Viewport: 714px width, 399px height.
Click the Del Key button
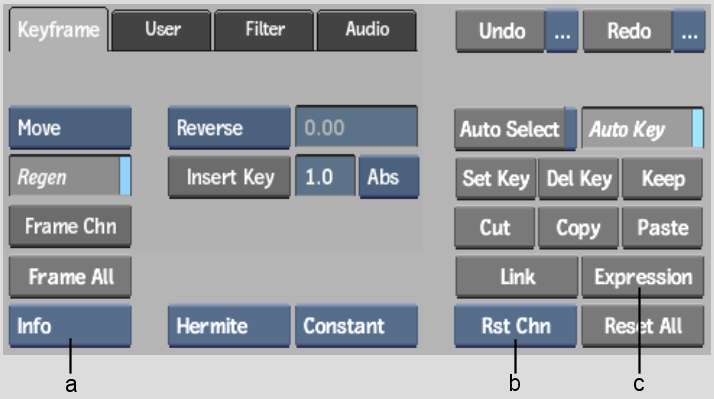578,179
